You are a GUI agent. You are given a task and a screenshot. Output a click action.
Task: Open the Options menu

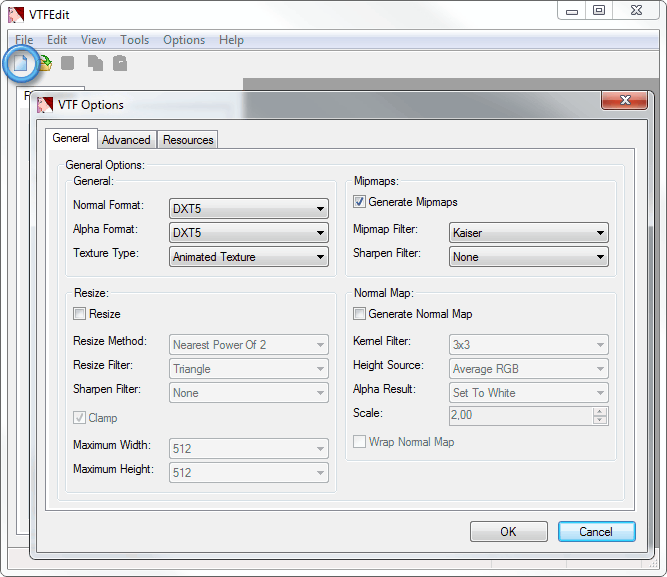coord(184,40)
